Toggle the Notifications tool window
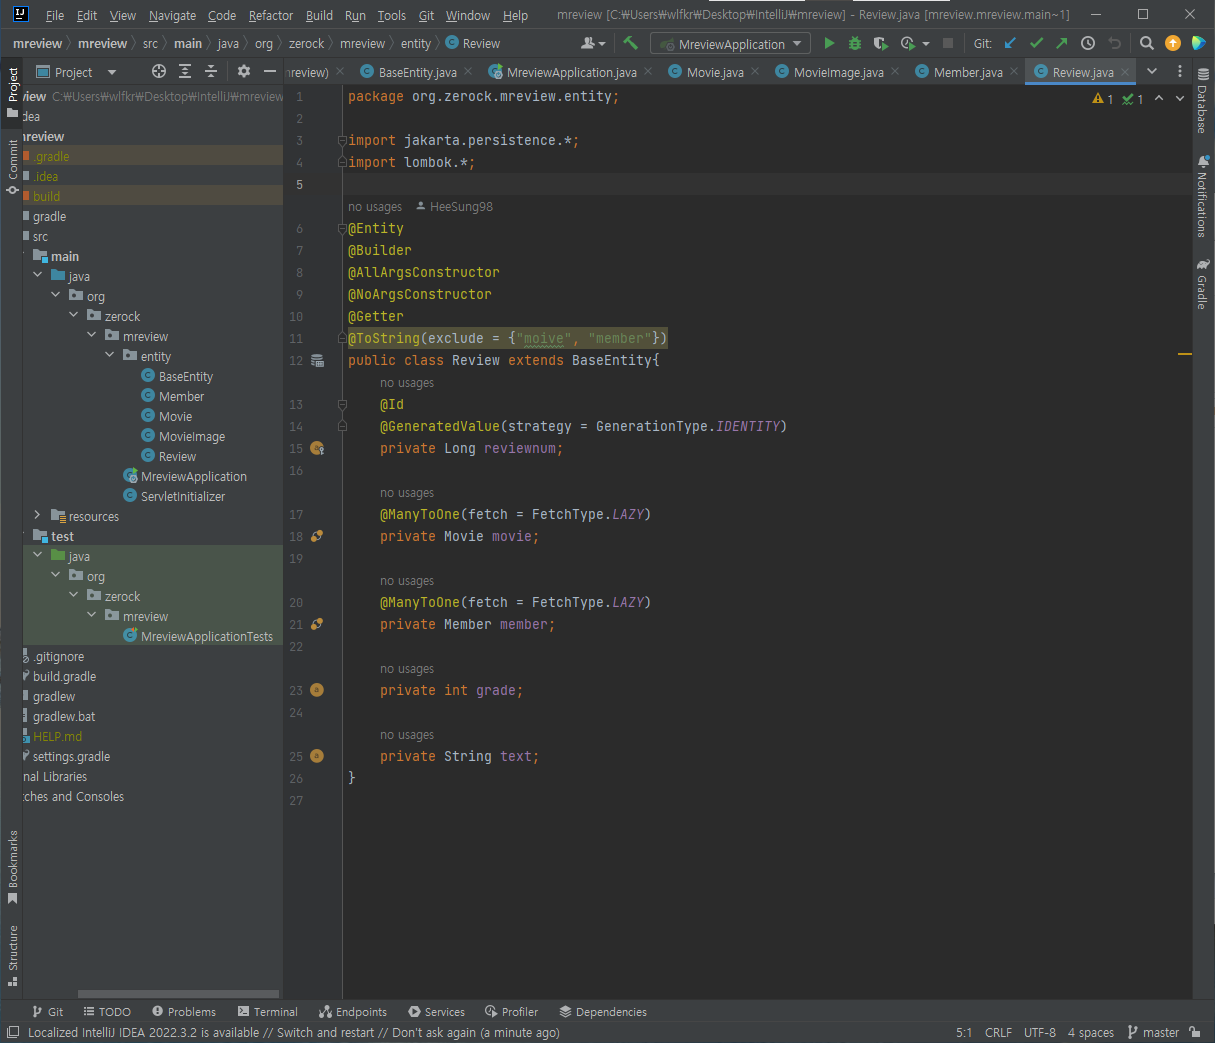The image size is (1215, 1043). click(x=1202, y=196)
